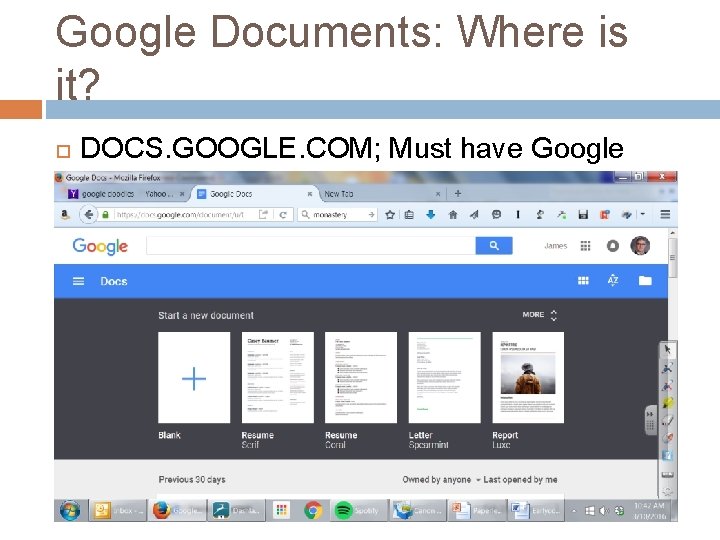The width and height of the screenshot is (720, 540).
Task: Open the Resume Coral template
Action: point(361,377)
